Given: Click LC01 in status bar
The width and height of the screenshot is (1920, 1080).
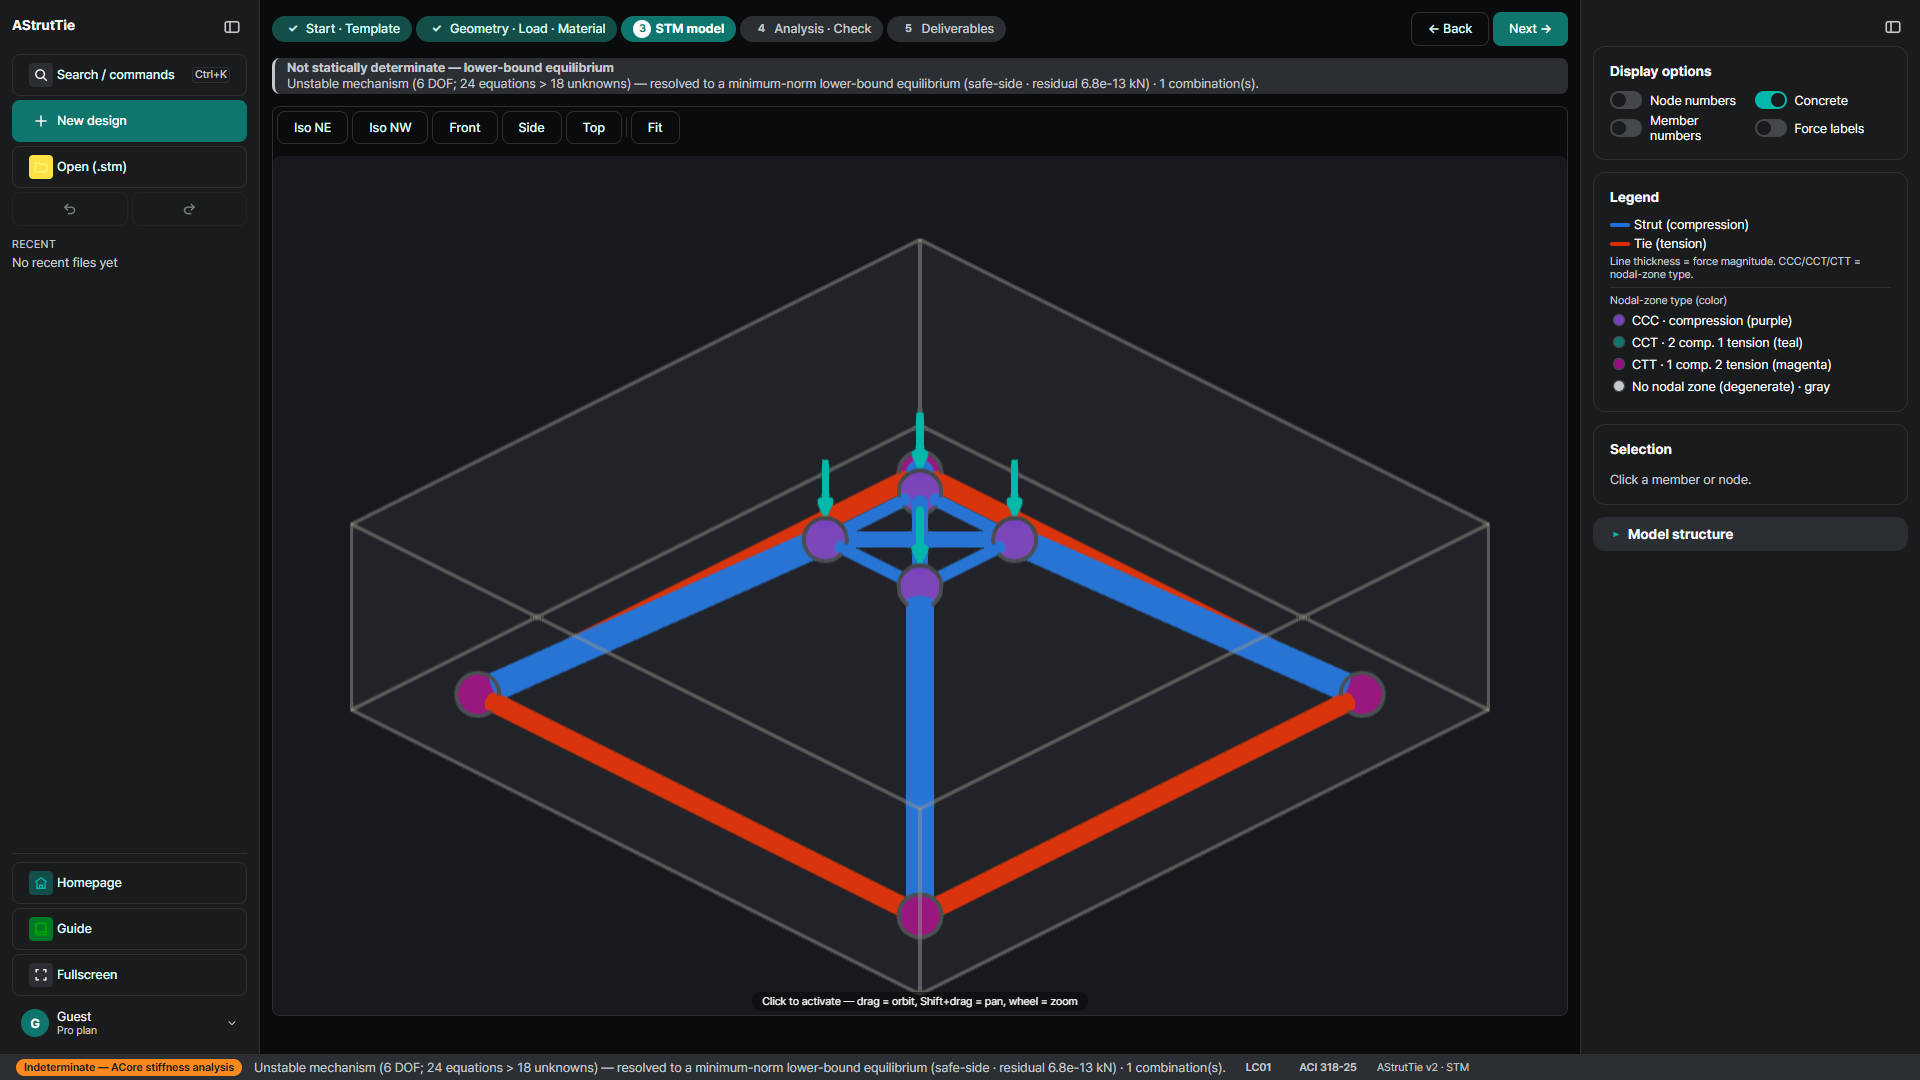Looking at the screenshot, I should [x=1258, y=1067].
